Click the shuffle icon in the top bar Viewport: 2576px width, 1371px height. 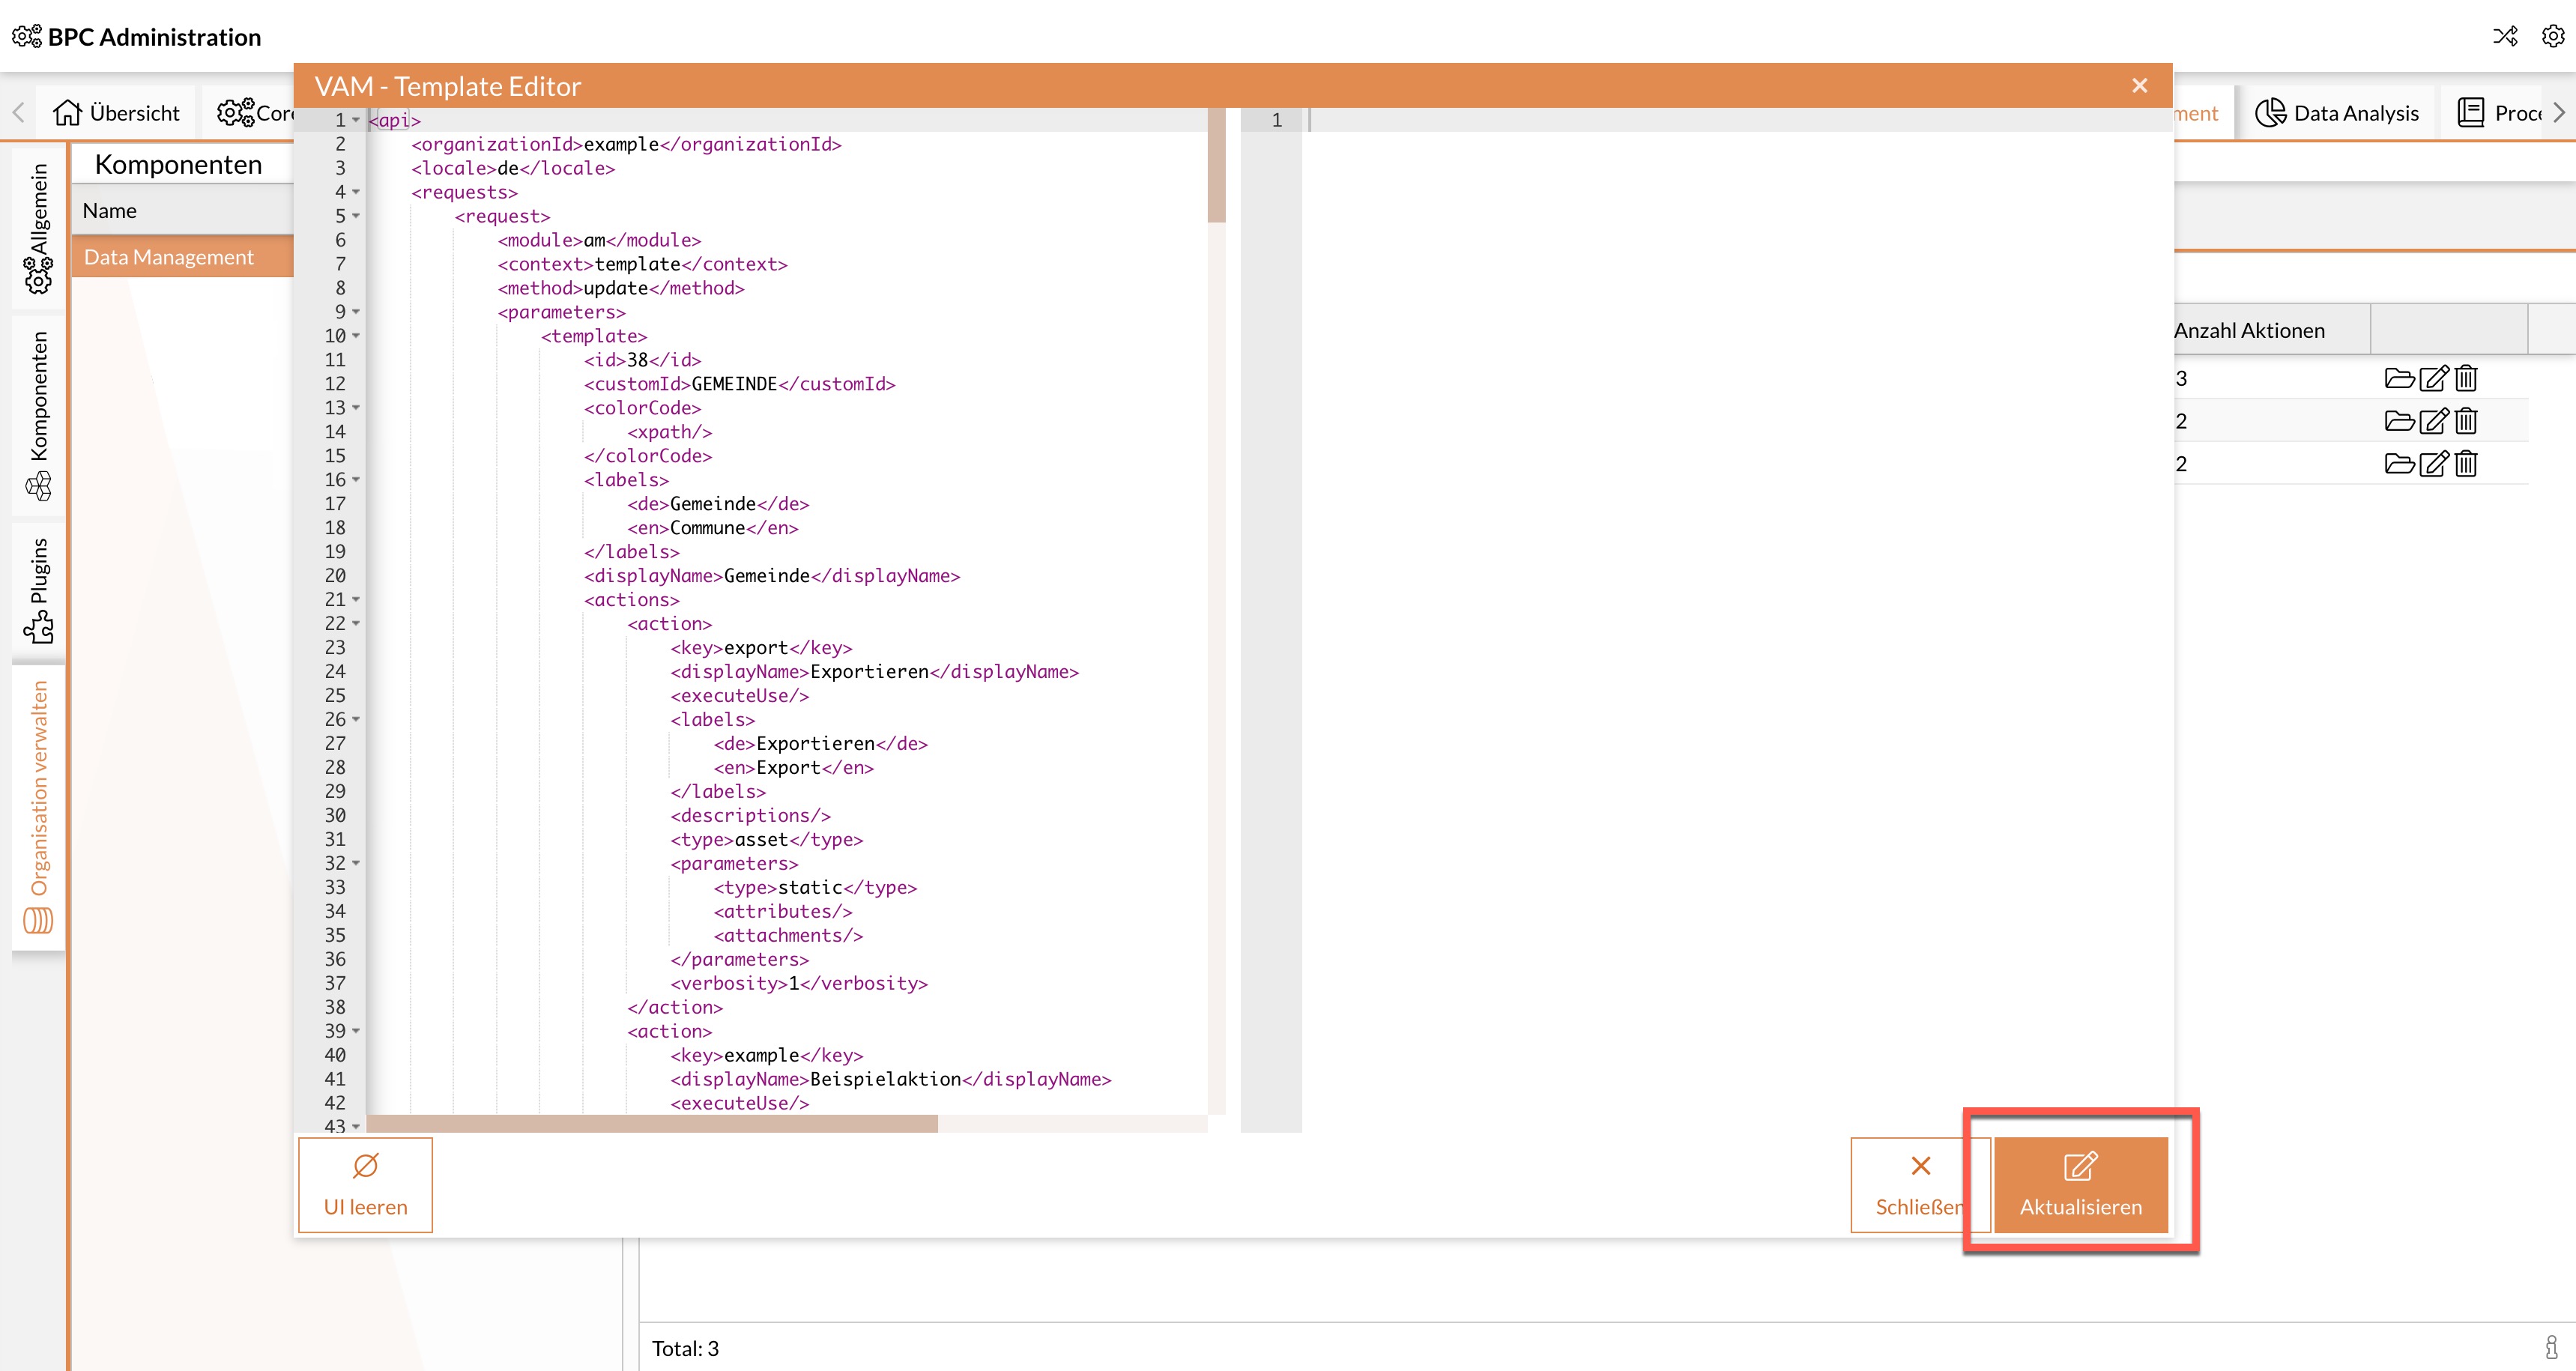point(2506,37)
